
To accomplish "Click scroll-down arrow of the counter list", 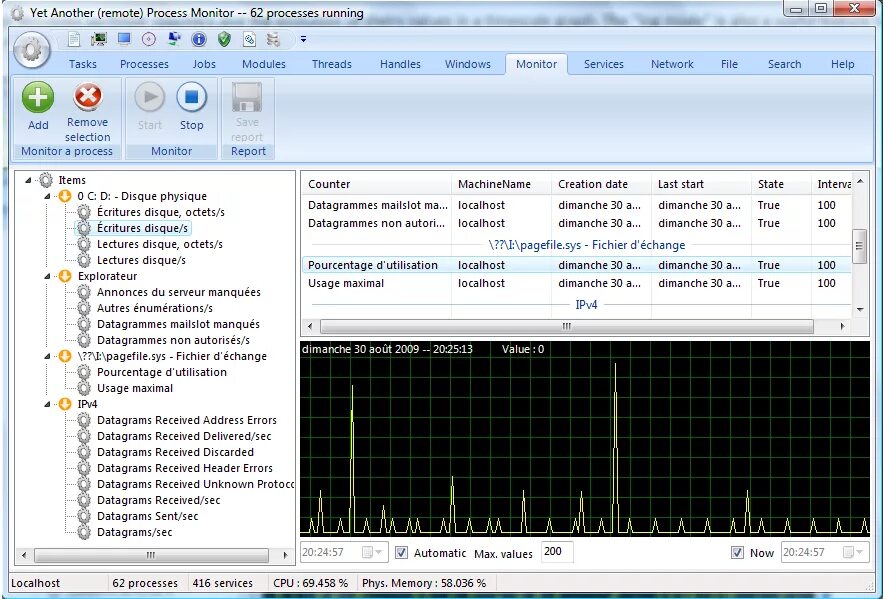I will point(860,309).
